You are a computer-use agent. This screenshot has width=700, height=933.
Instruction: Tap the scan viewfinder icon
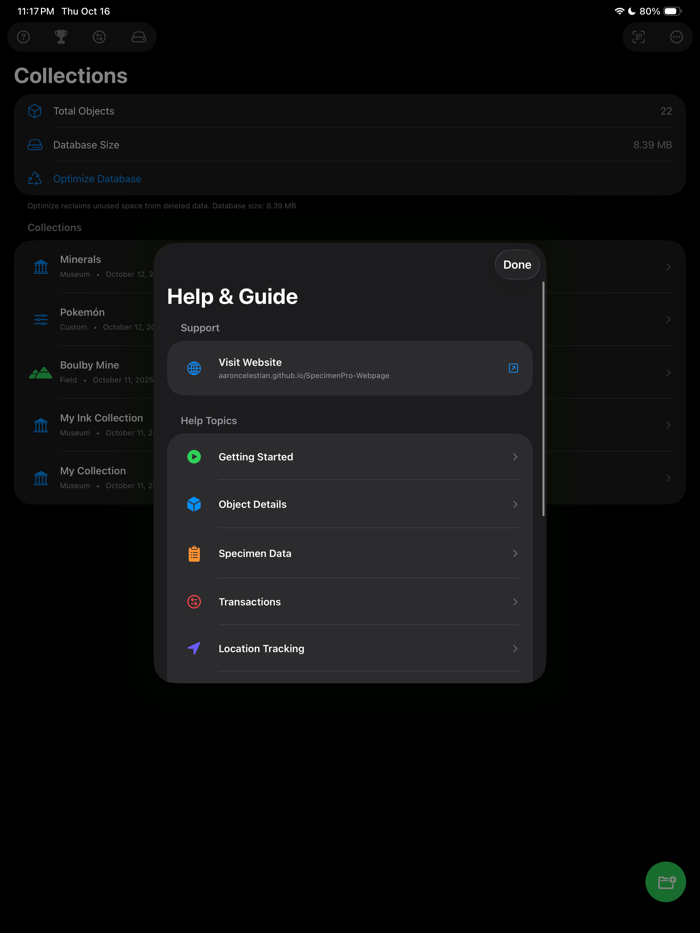click(639, 37)
